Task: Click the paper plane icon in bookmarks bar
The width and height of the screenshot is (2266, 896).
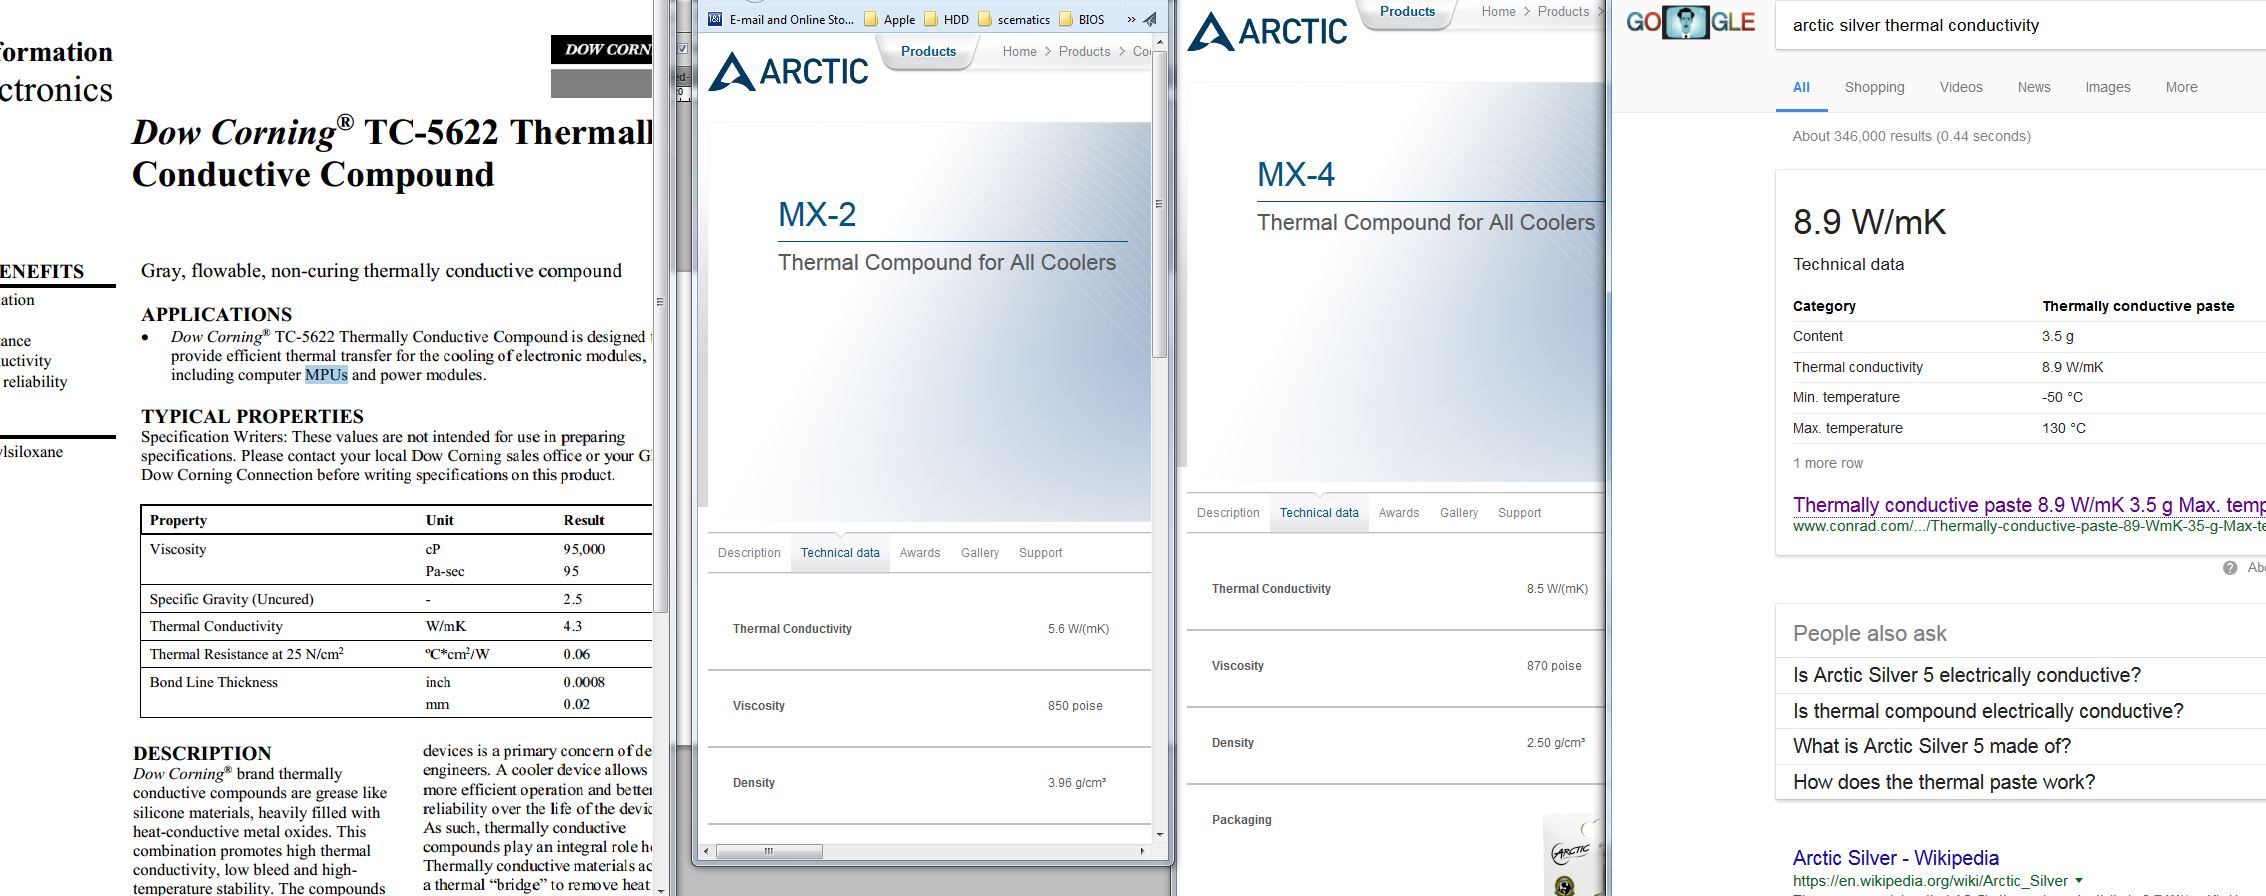Action: coord(1150,19)
